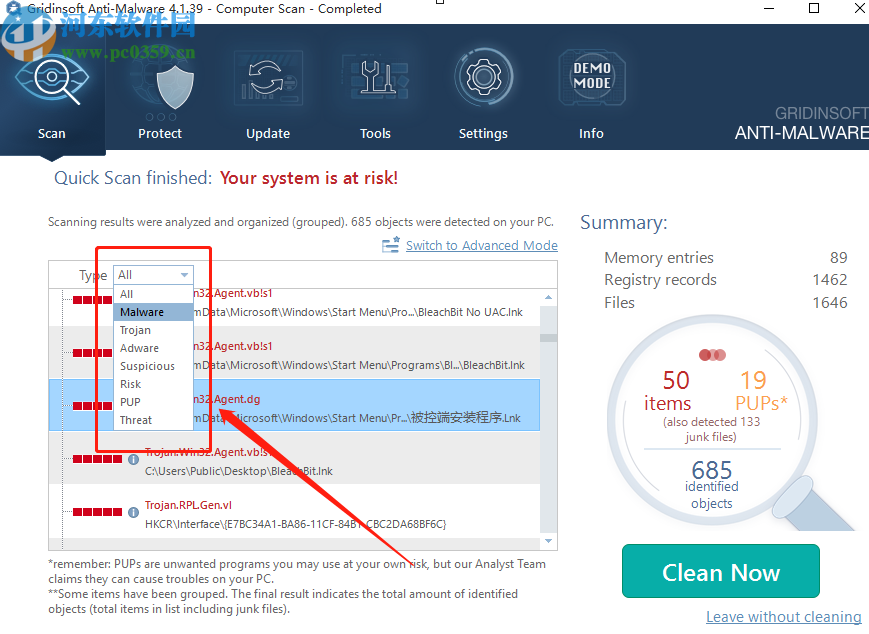Click Files count 1646
The width and height of the screenshot is (869, 634).
point(830,303)
